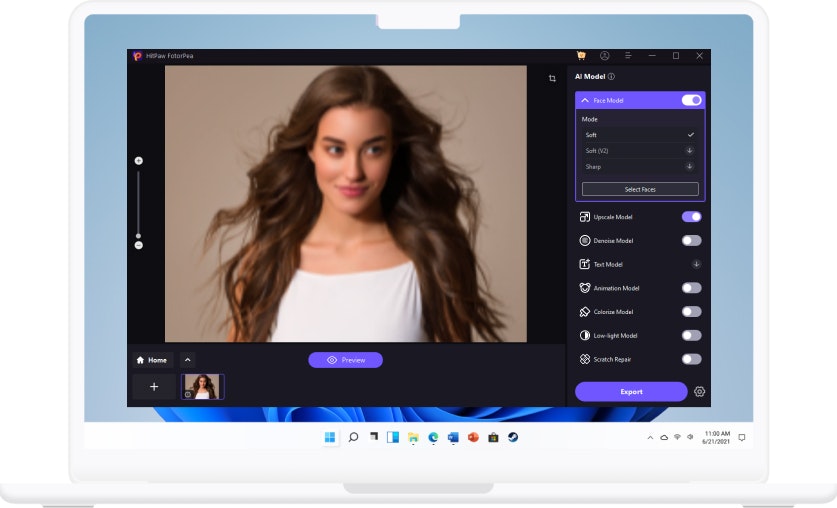Open Microsoft Edge from taskbar
This screenshot has height=508, width=837.
coord(433,438)
